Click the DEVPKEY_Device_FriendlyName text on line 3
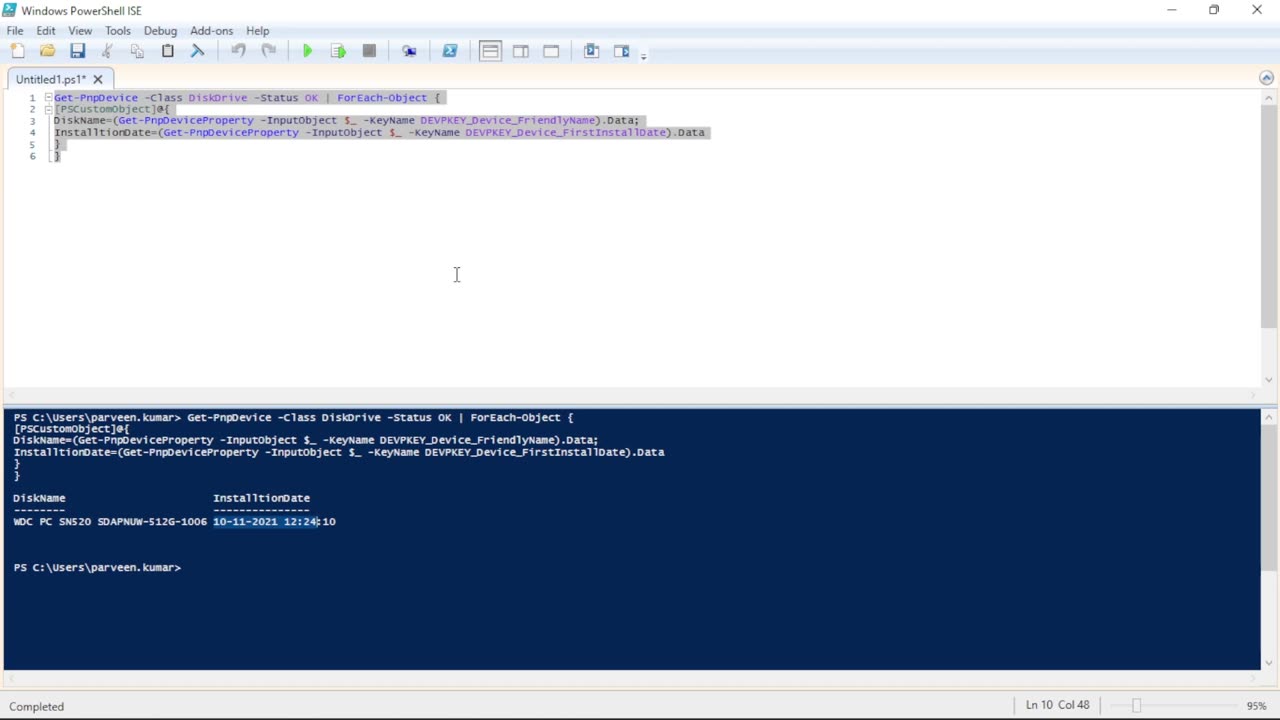 [508, 120]
